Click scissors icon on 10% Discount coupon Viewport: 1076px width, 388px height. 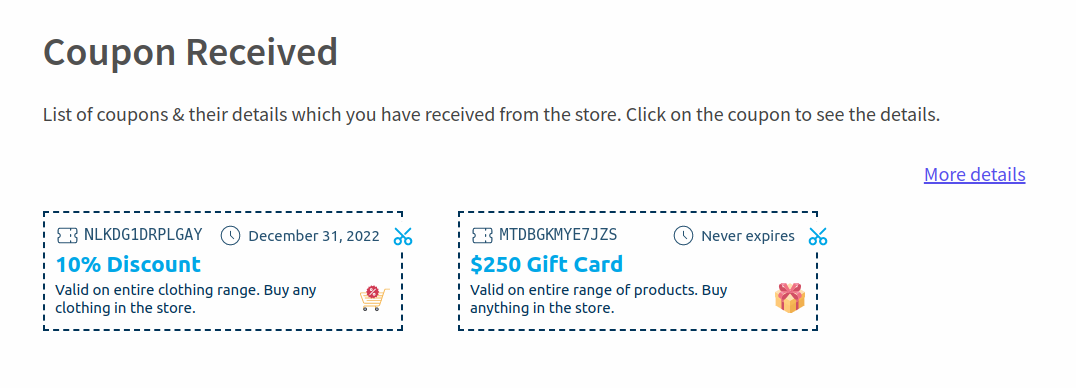403,237
